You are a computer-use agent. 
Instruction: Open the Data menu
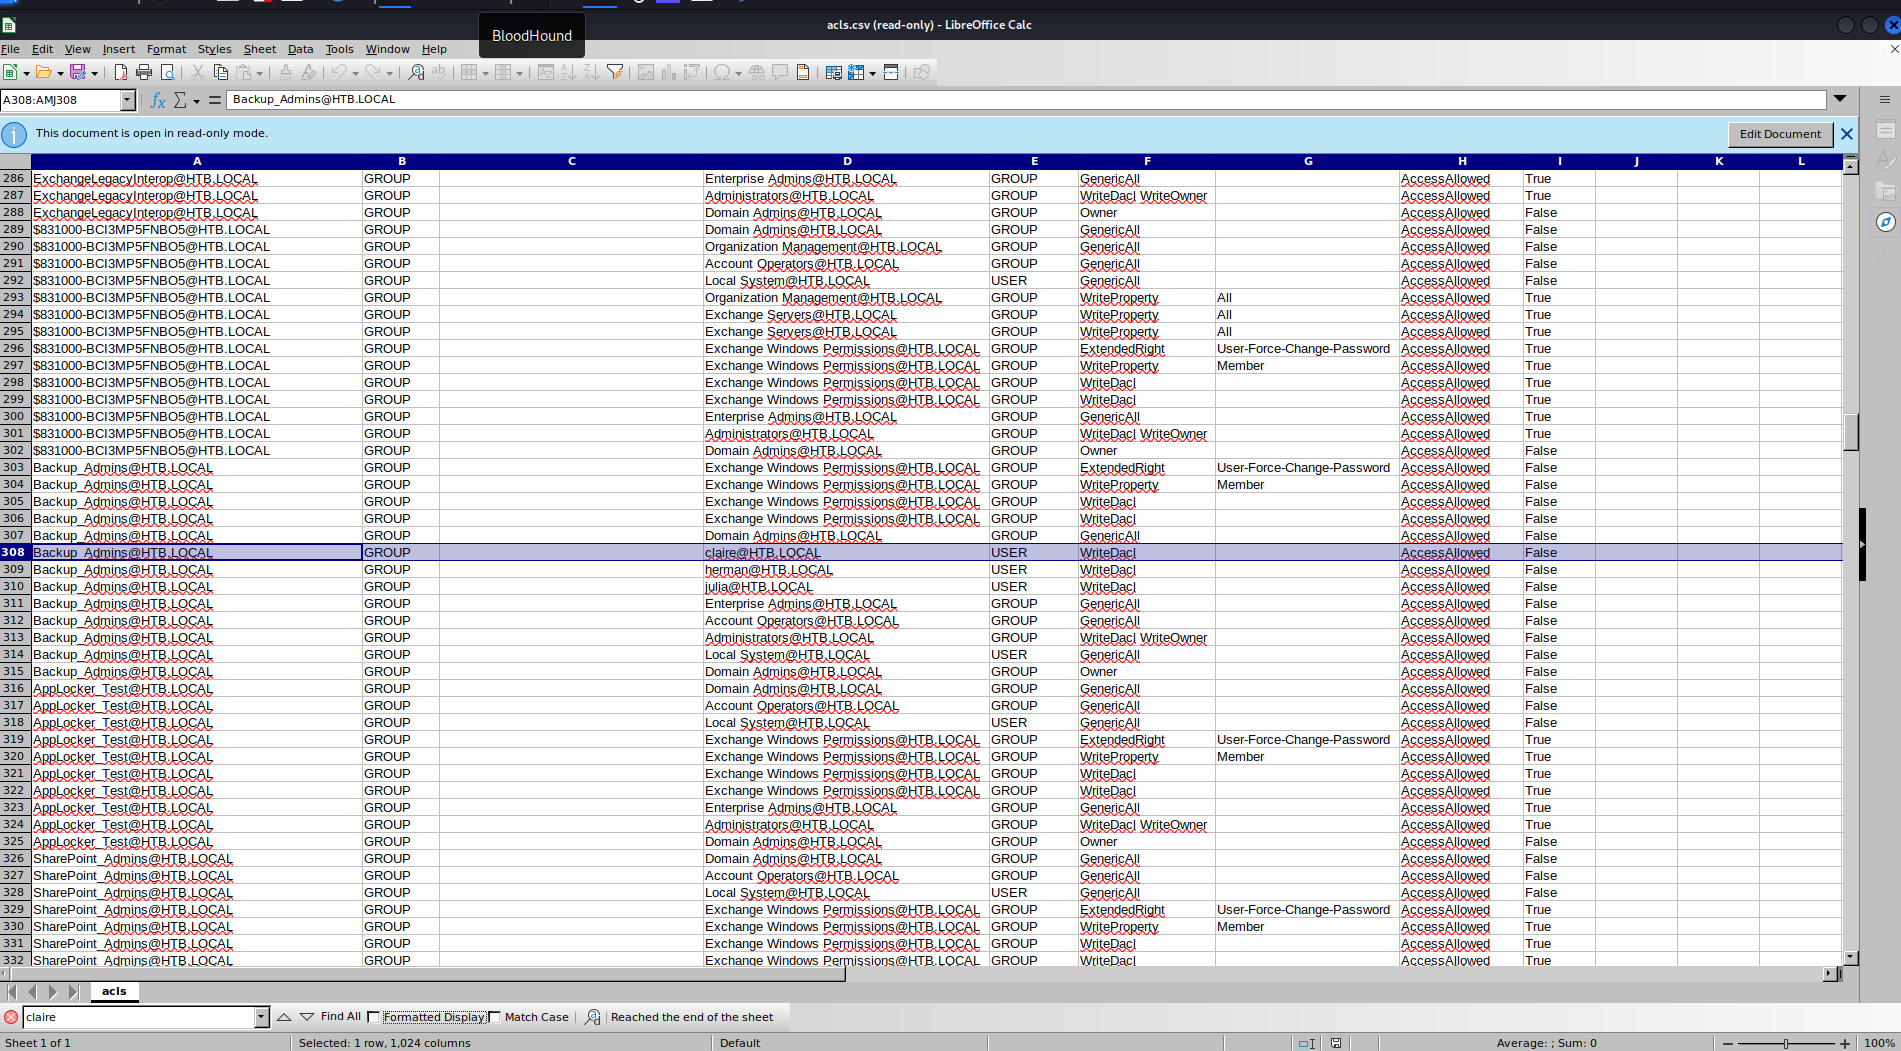click(300, 49)
